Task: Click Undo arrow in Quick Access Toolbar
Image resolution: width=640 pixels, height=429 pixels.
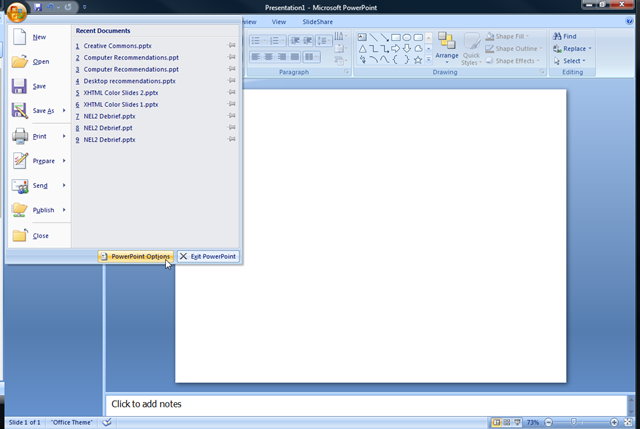Action: 50,7
